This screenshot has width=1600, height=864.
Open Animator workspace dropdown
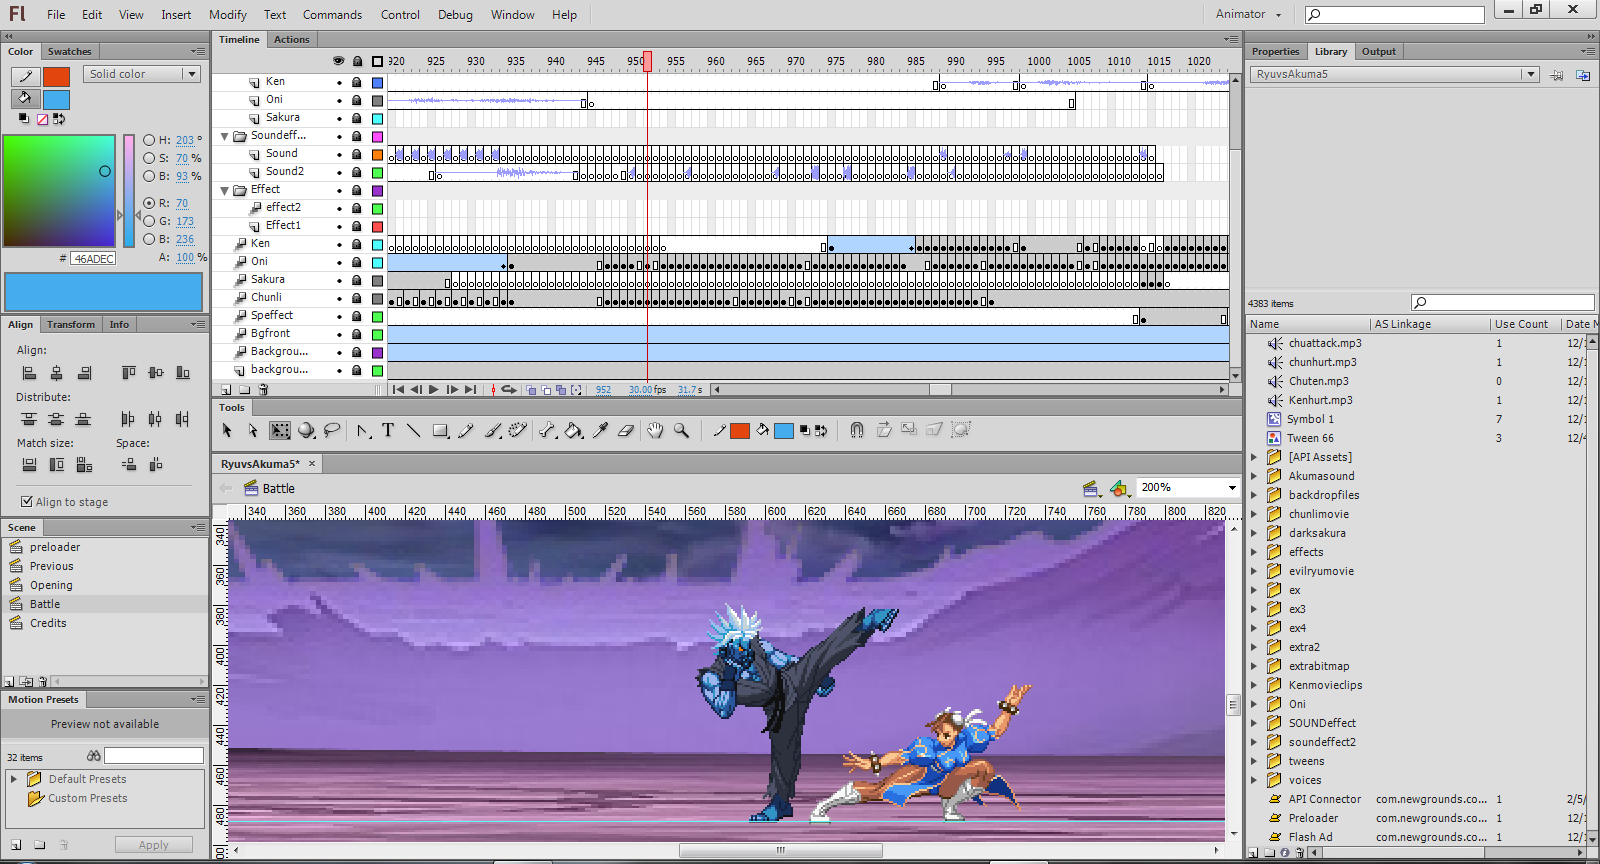point(1248,14)
